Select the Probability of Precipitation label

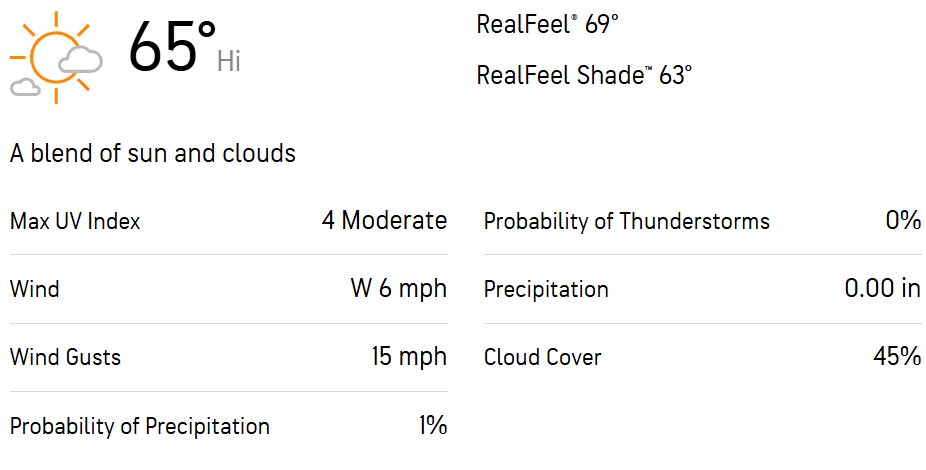tap(140, 426)
